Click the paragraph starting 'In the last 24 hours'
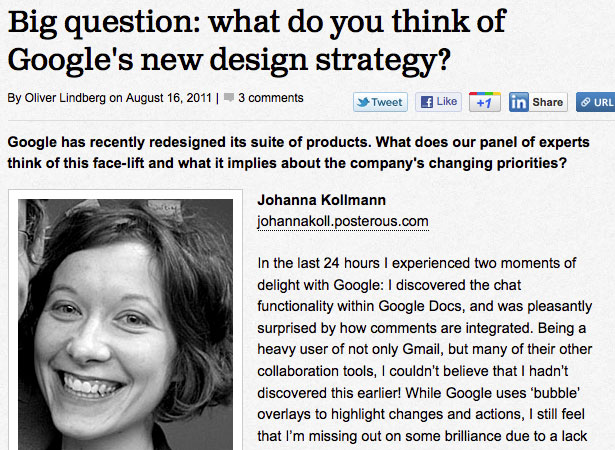The height and width of the screenshot is (450, 615). [x=424, y=349]
